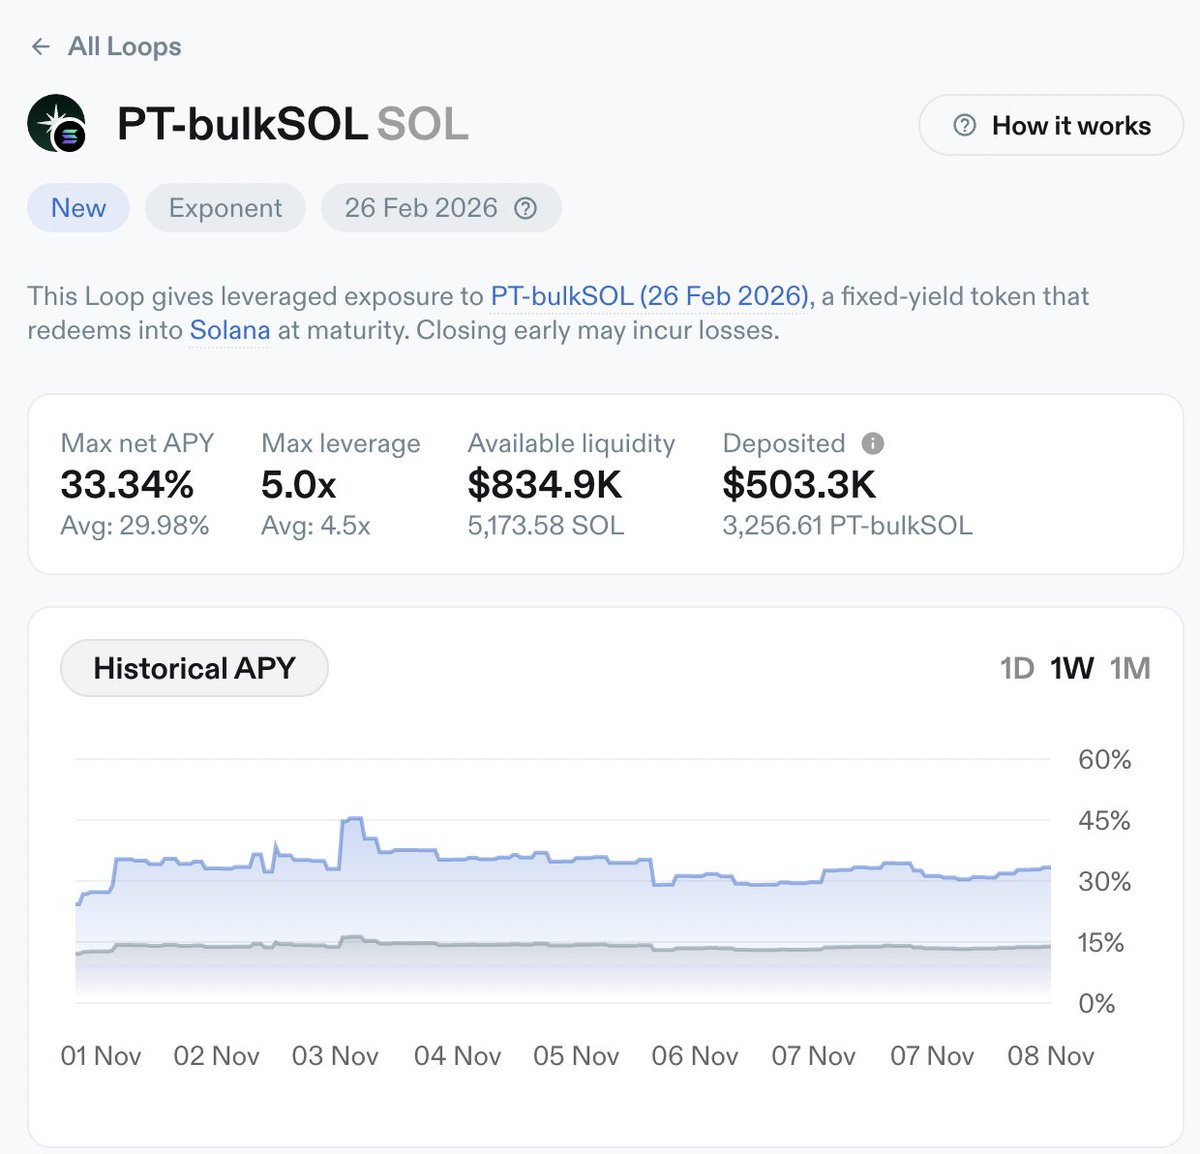Click the 60% axis label
Viewport: 1200px width, 1154px height.
click(x=1104, y=760)
